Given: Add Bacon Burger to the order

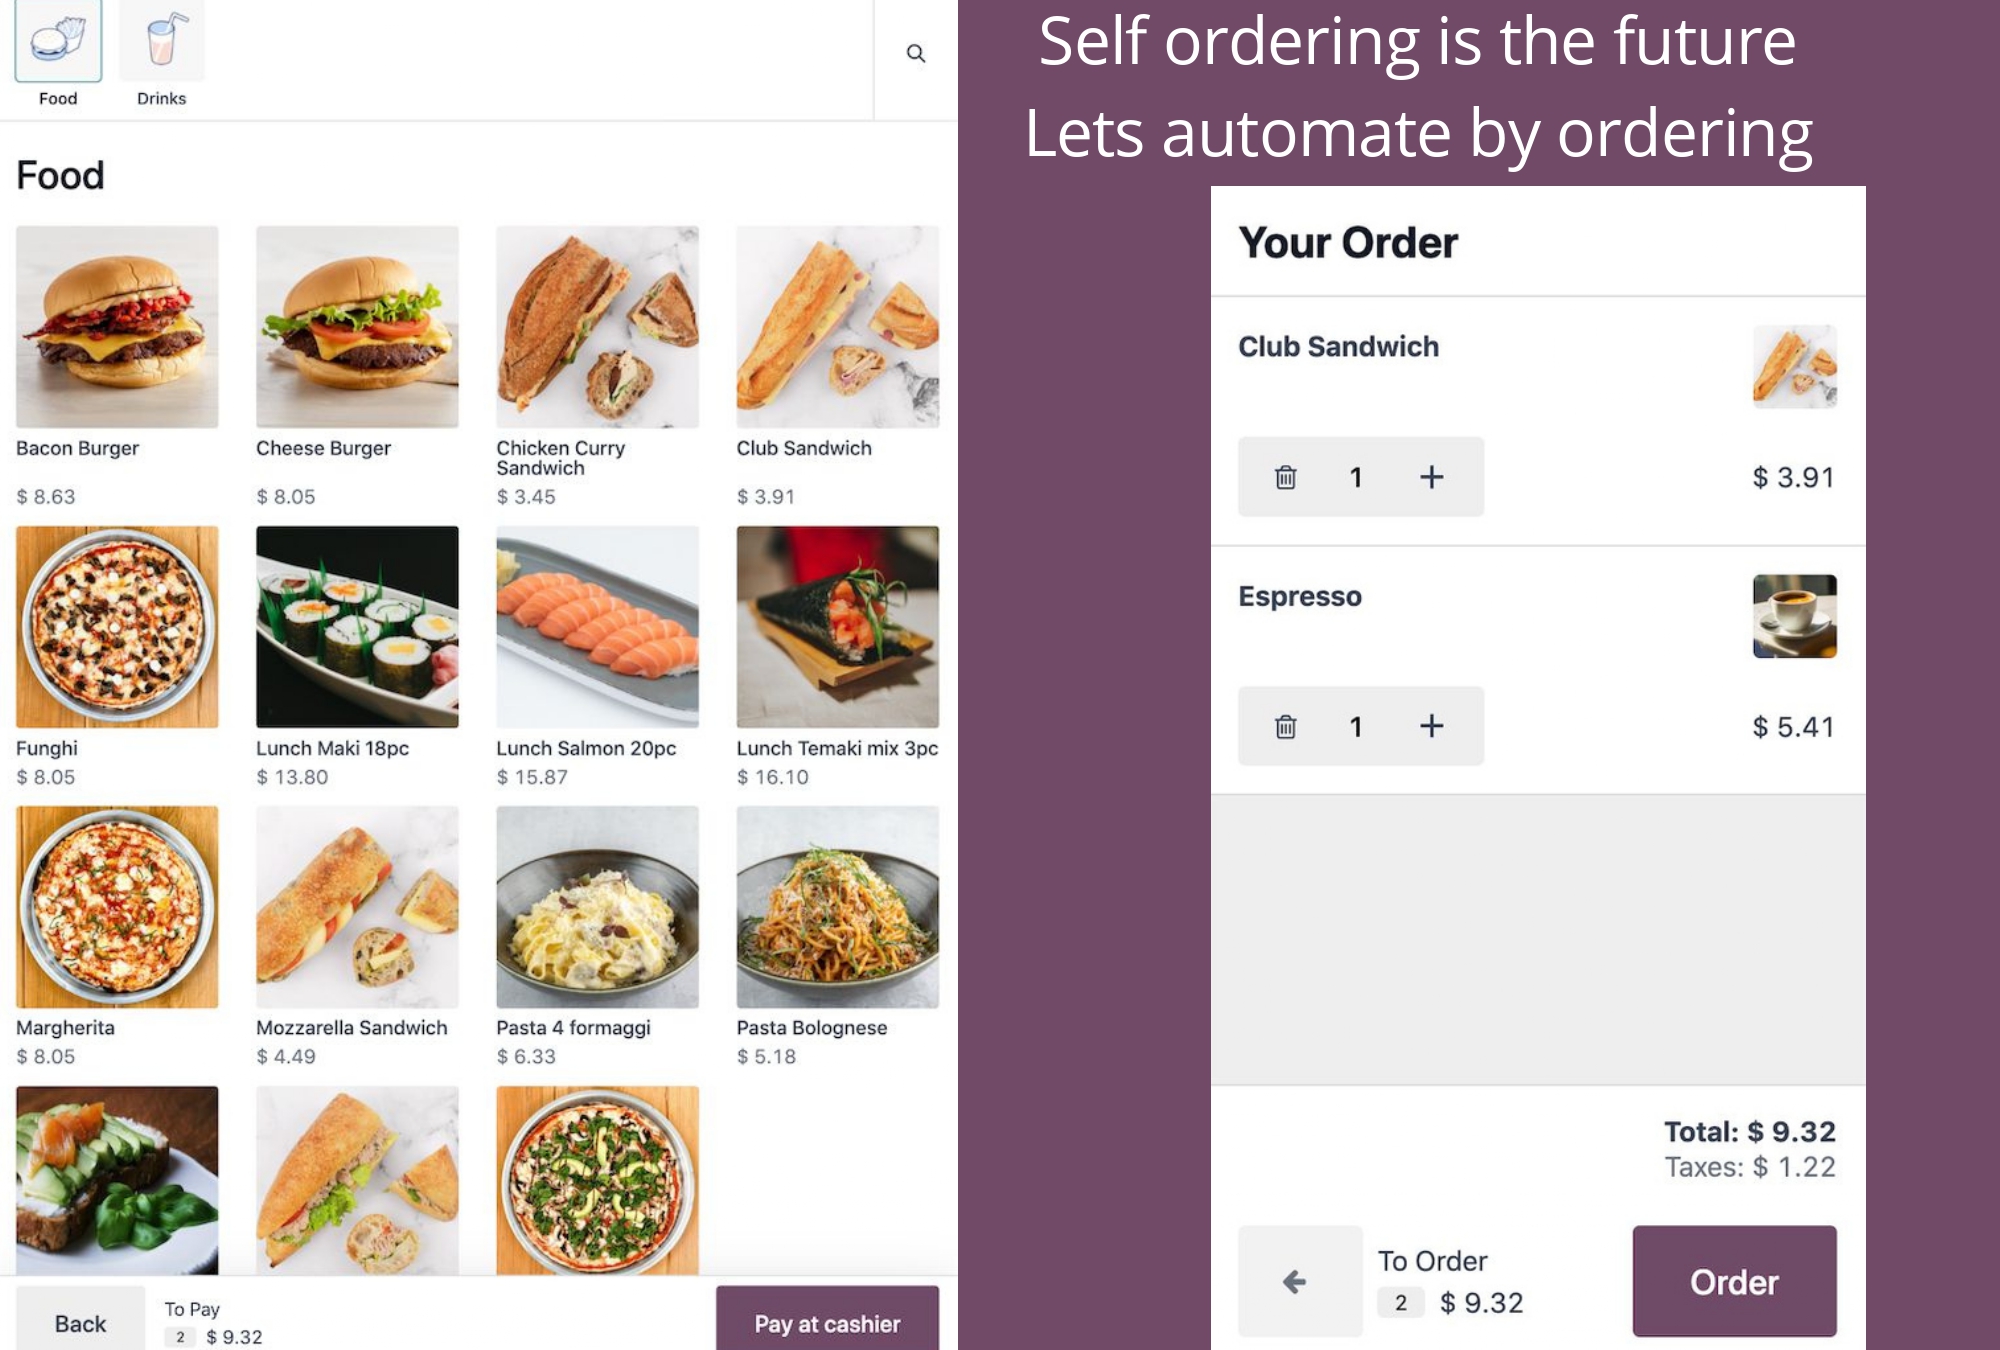Looking at the screenshot, I should [x=117, y=327].
